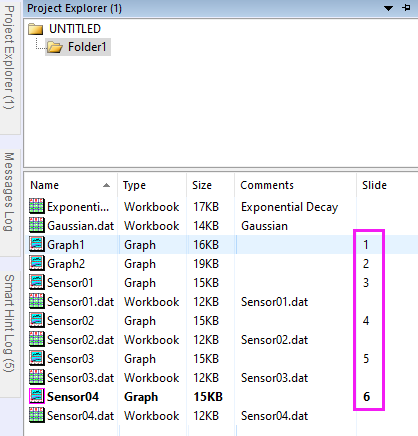Click the Sensor04.dat workbook icon
Screen dimensions: 418x436
[36, 415]
